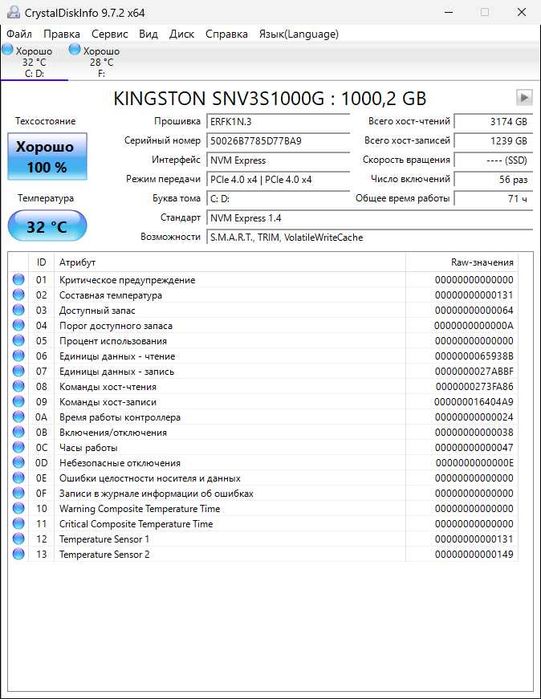Open the Сервис menu

110,34
